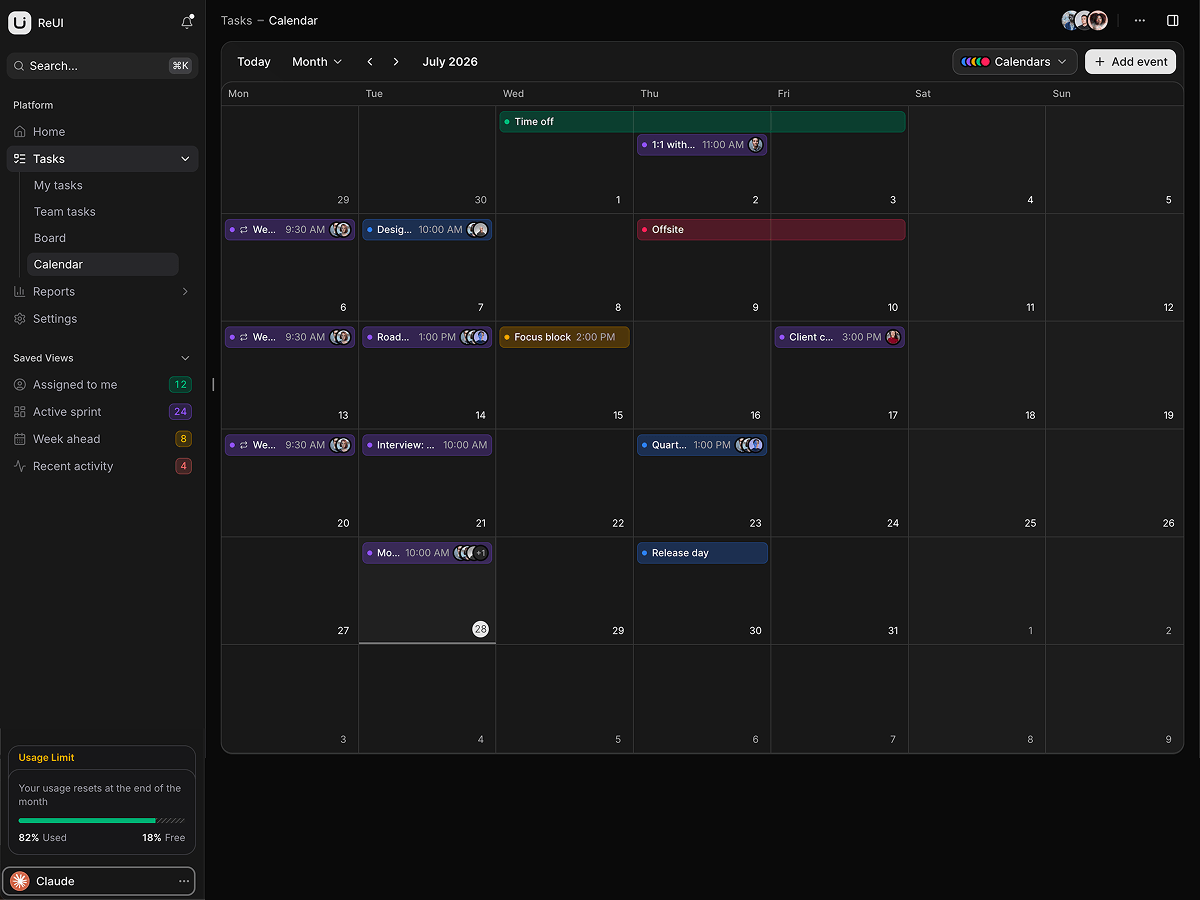Click the Calendars color dots
Image resolution: width=1200 pixels, height=900 pixels.
(975, 62)
